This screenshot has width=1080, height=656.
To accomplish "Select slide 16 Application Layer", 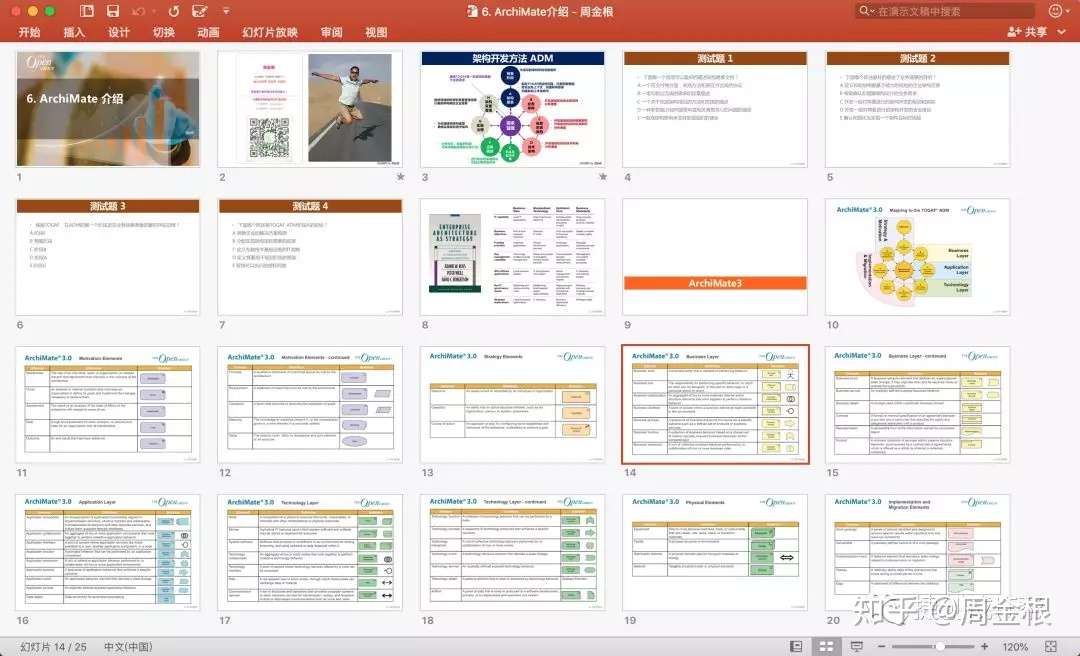I will 108,552.
